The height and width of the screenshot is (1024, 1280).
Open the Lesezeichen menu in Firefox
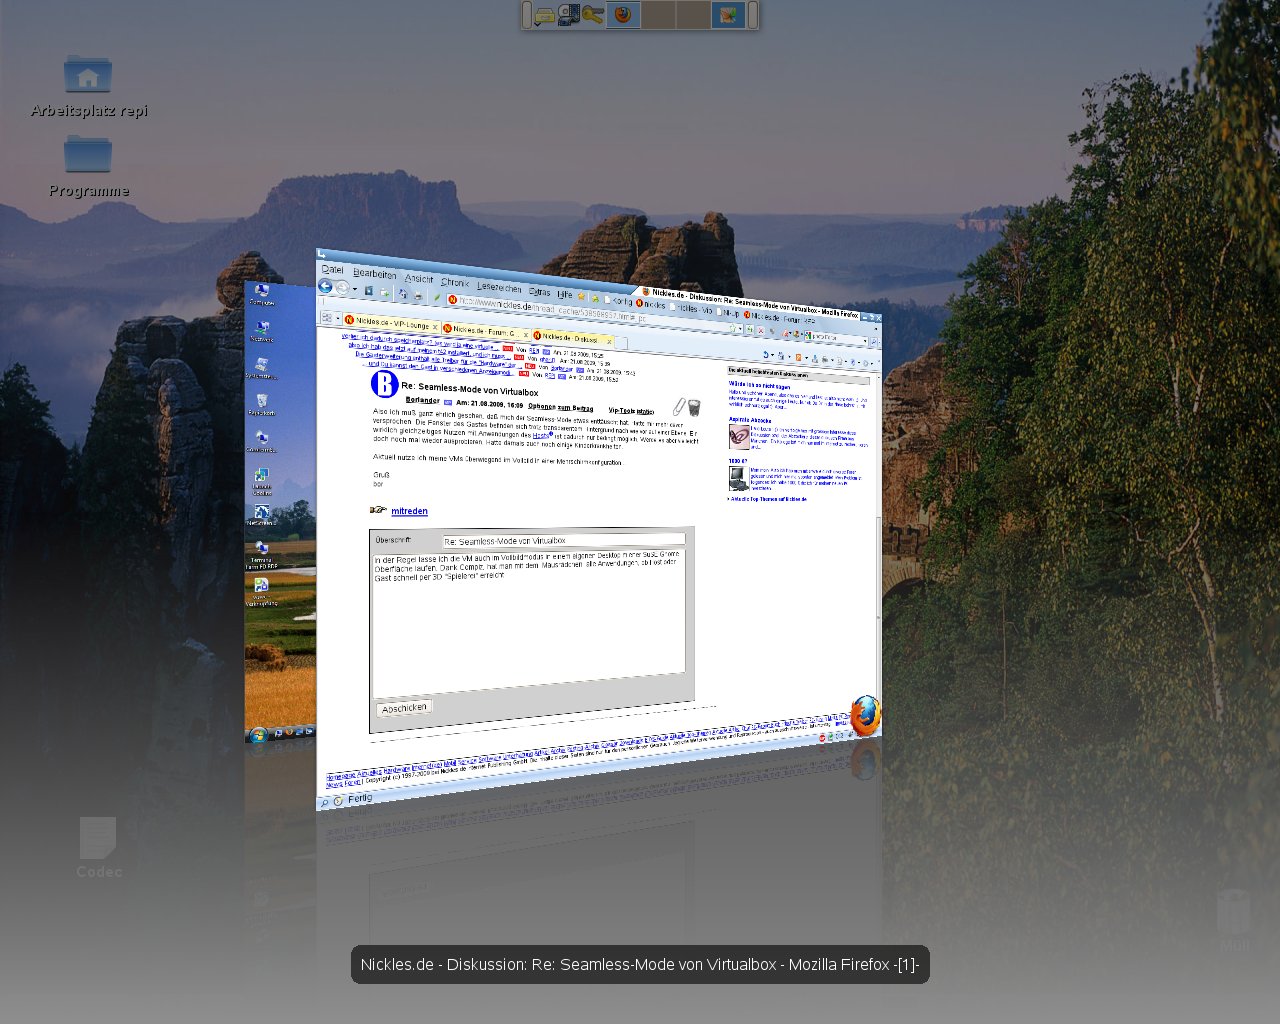499,287
